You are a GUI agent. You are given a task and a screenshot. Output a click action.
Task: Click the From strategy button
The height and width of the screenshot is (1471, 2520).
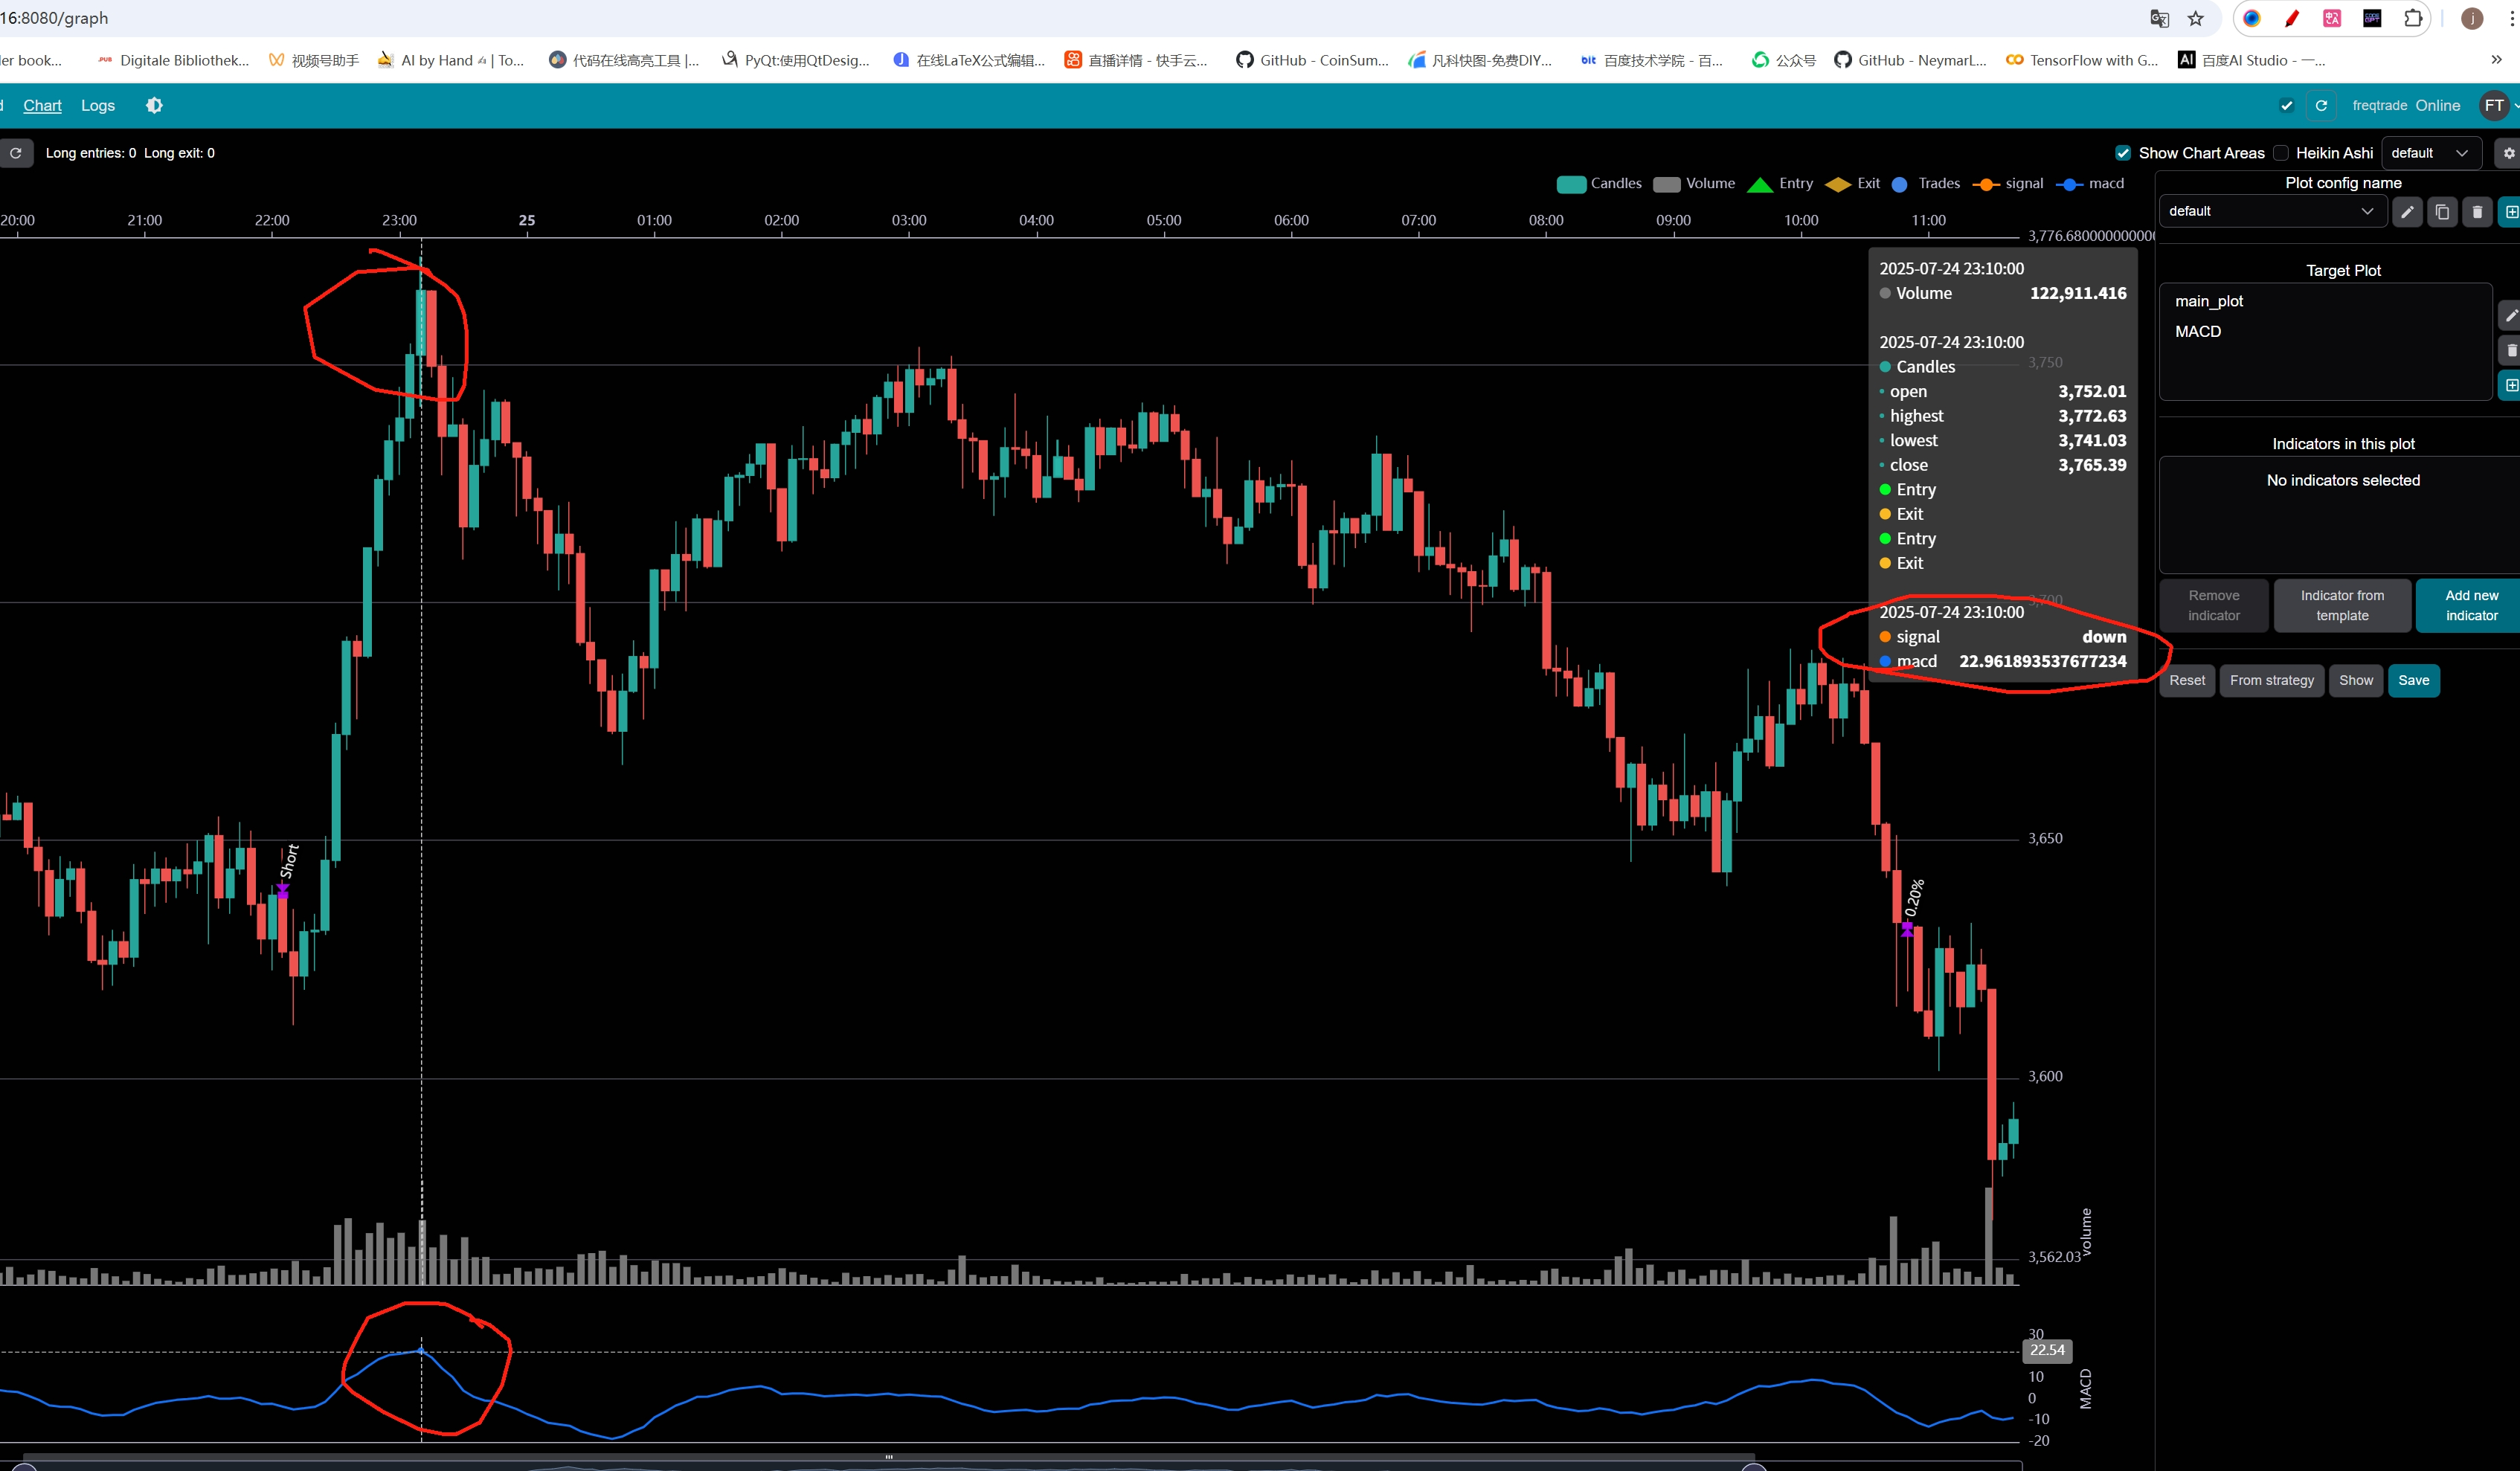click(x=2271, y=680)
